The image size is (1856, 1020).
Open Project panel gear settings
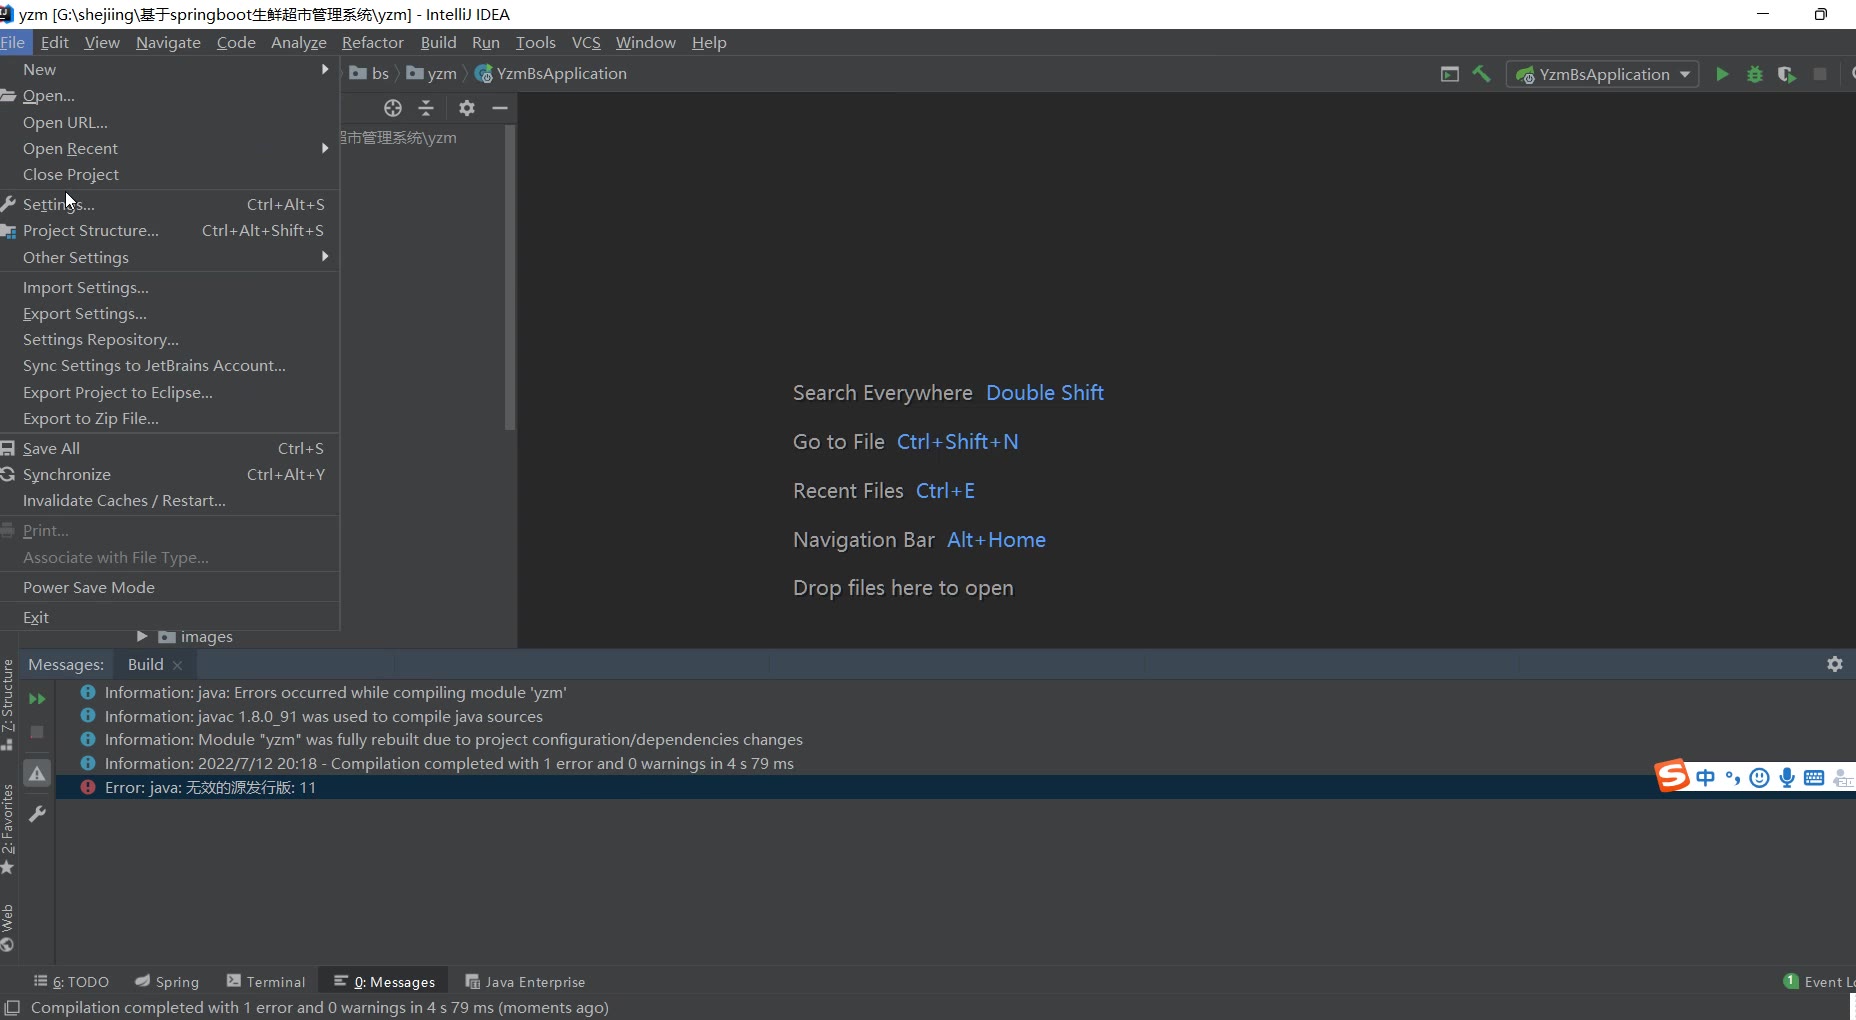(x=467, y=108)
